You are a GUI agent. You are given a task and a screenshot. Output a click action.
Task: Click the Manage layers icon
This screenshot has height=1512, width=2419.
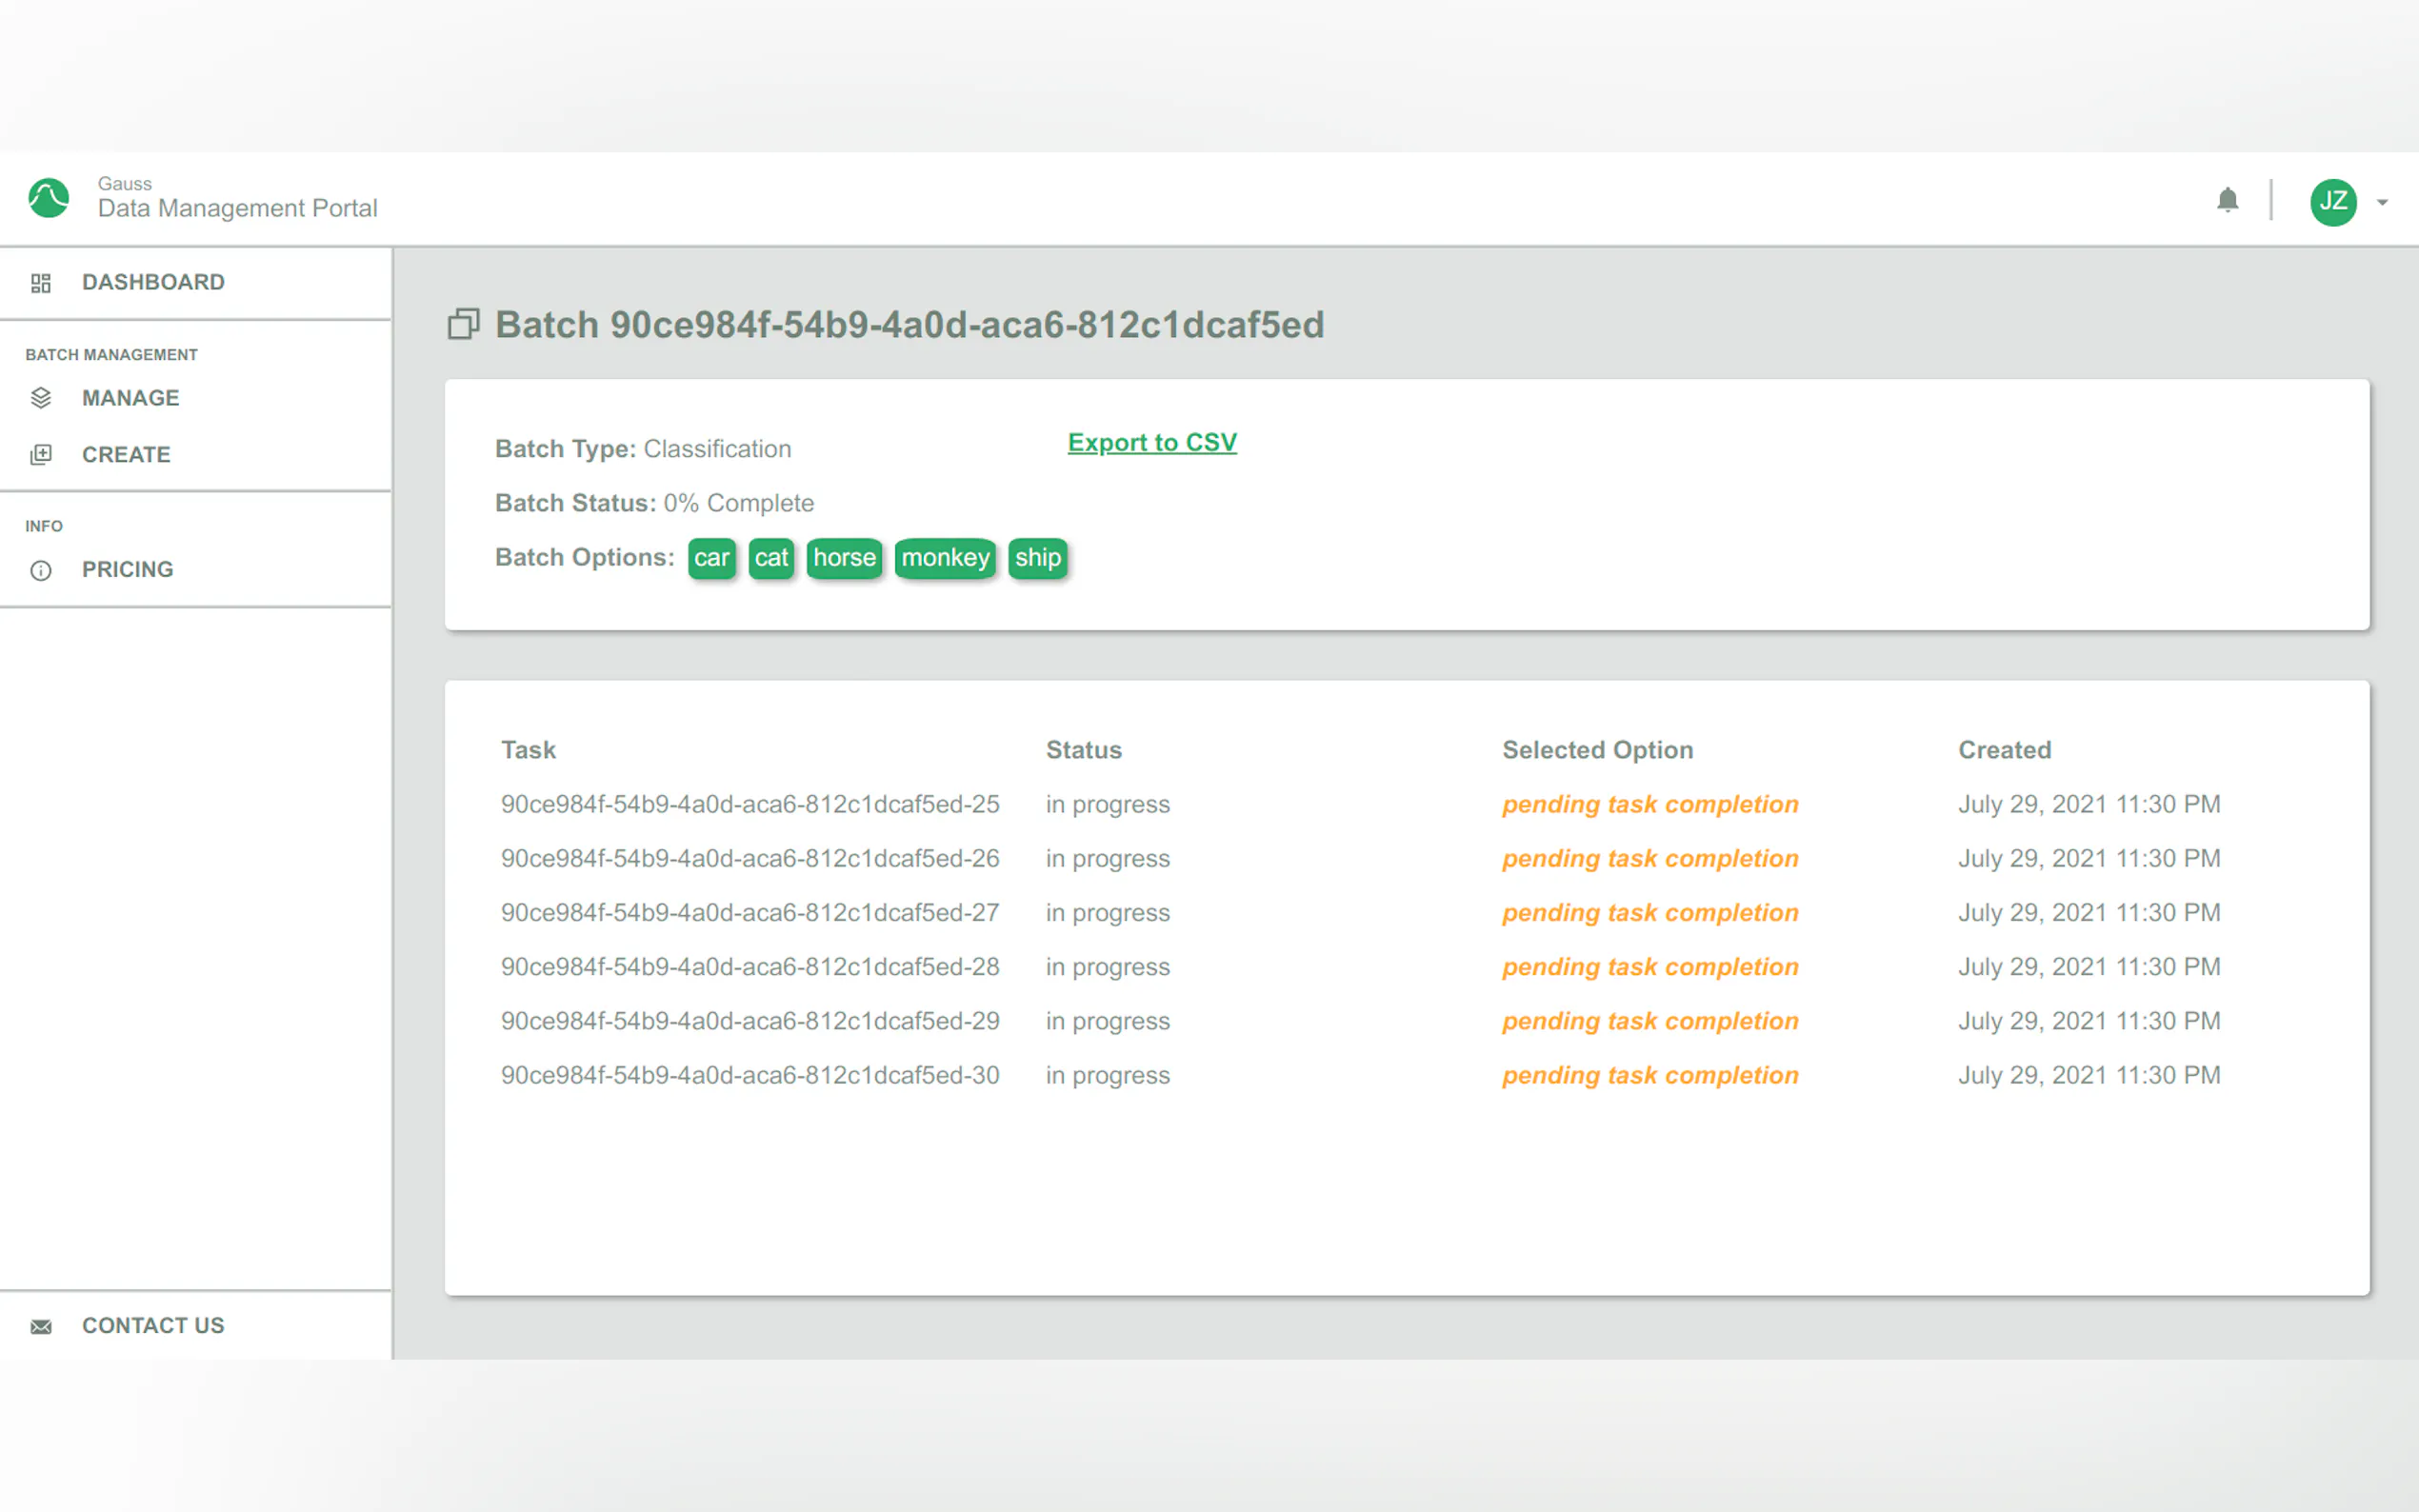(41, 398)
